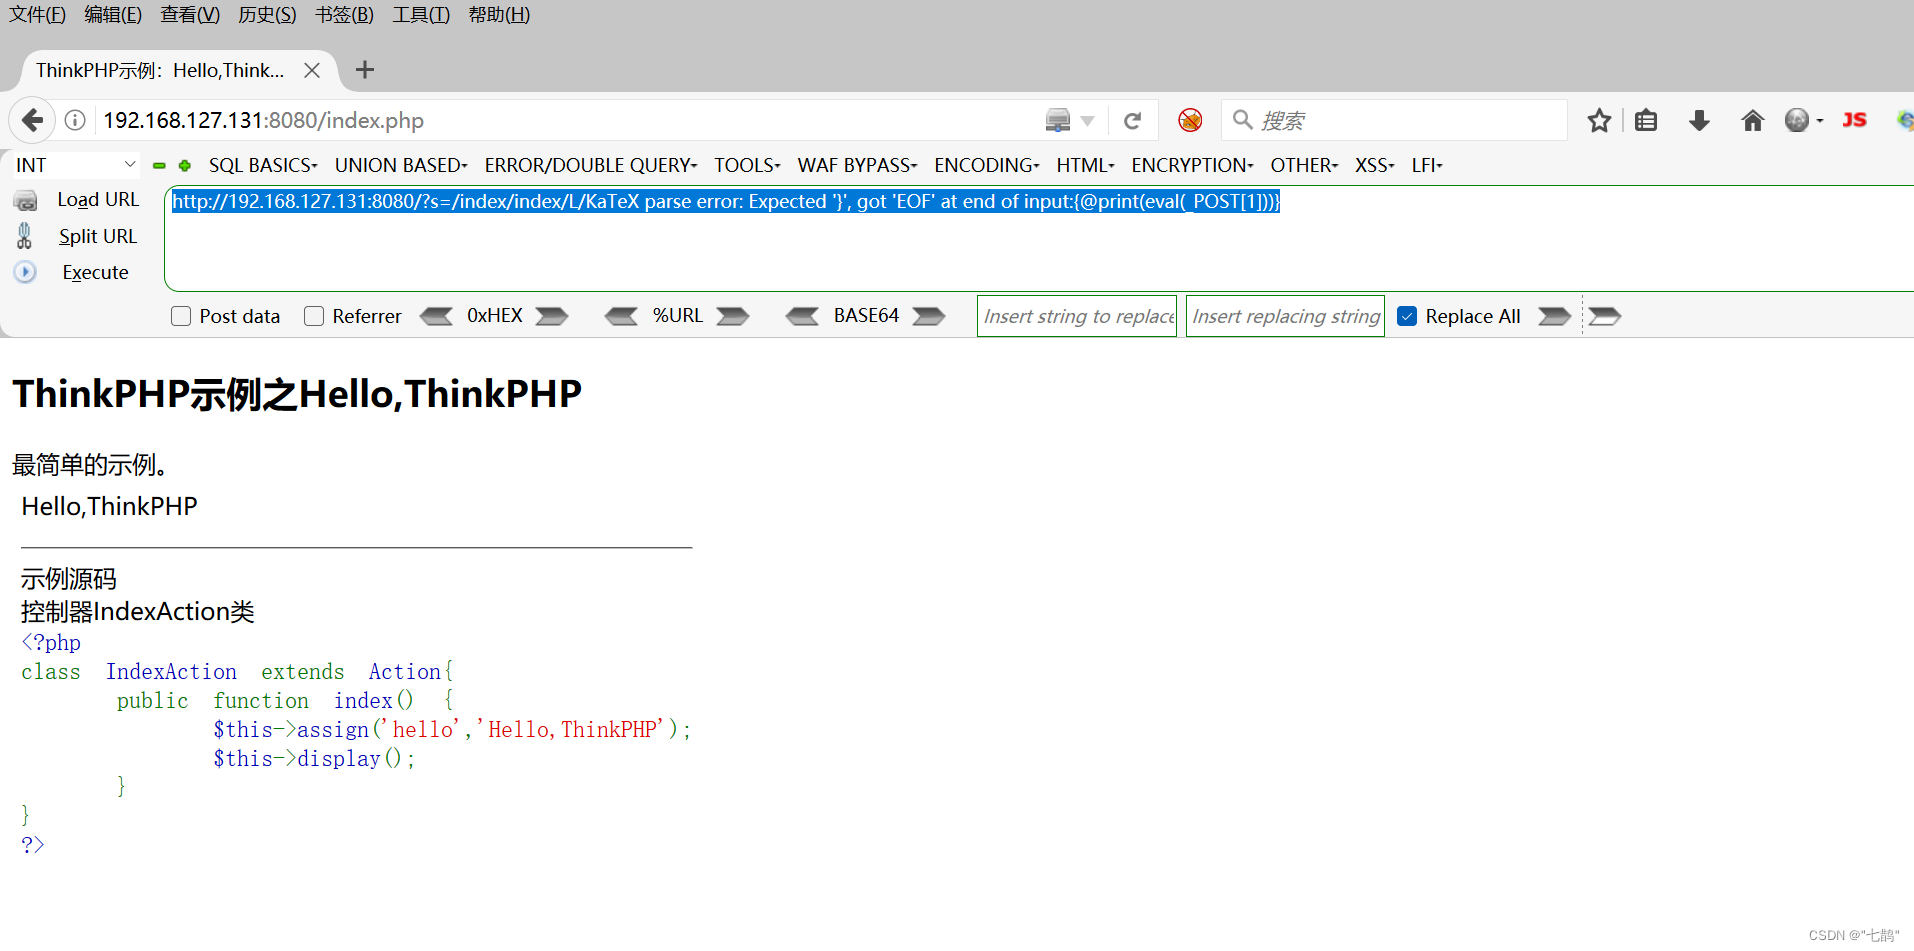1914x951 pixels.
Task: Decode with the left arrow before BASE64
Action: (802, 316)
